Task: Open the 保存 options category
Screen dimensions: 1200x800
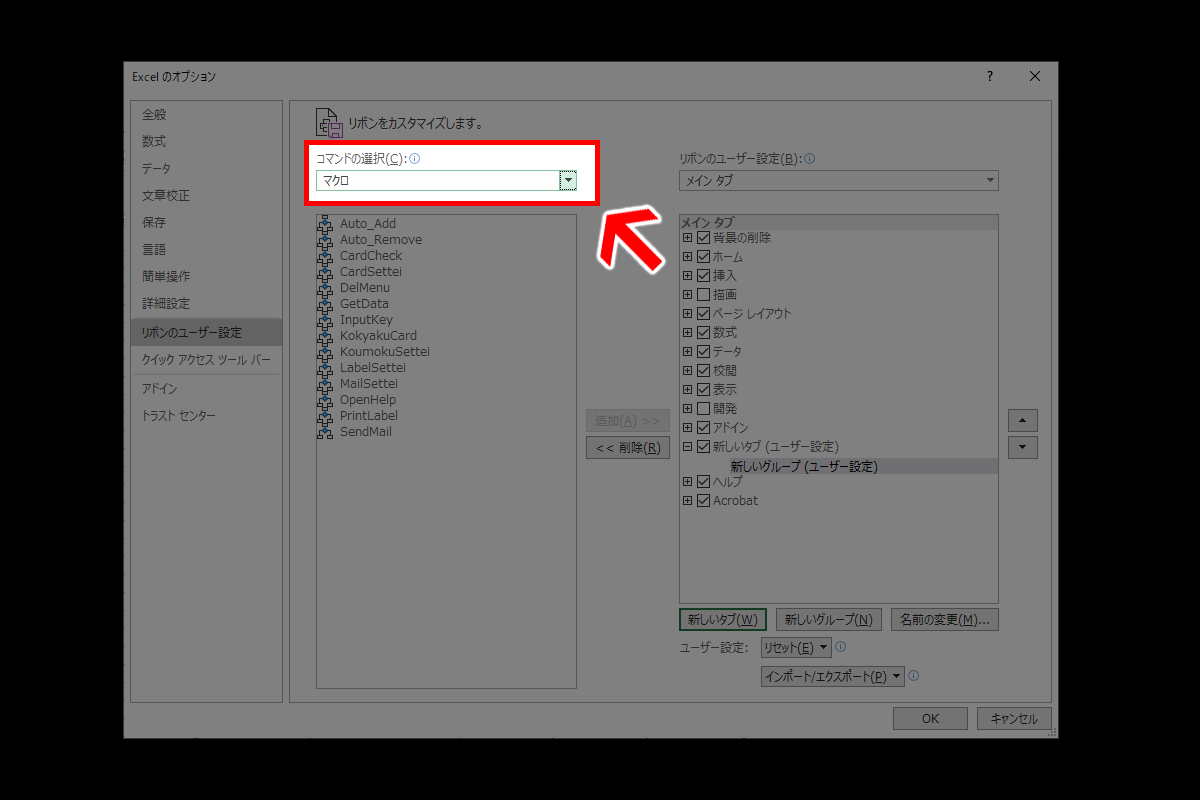Action: click(206, 223)
